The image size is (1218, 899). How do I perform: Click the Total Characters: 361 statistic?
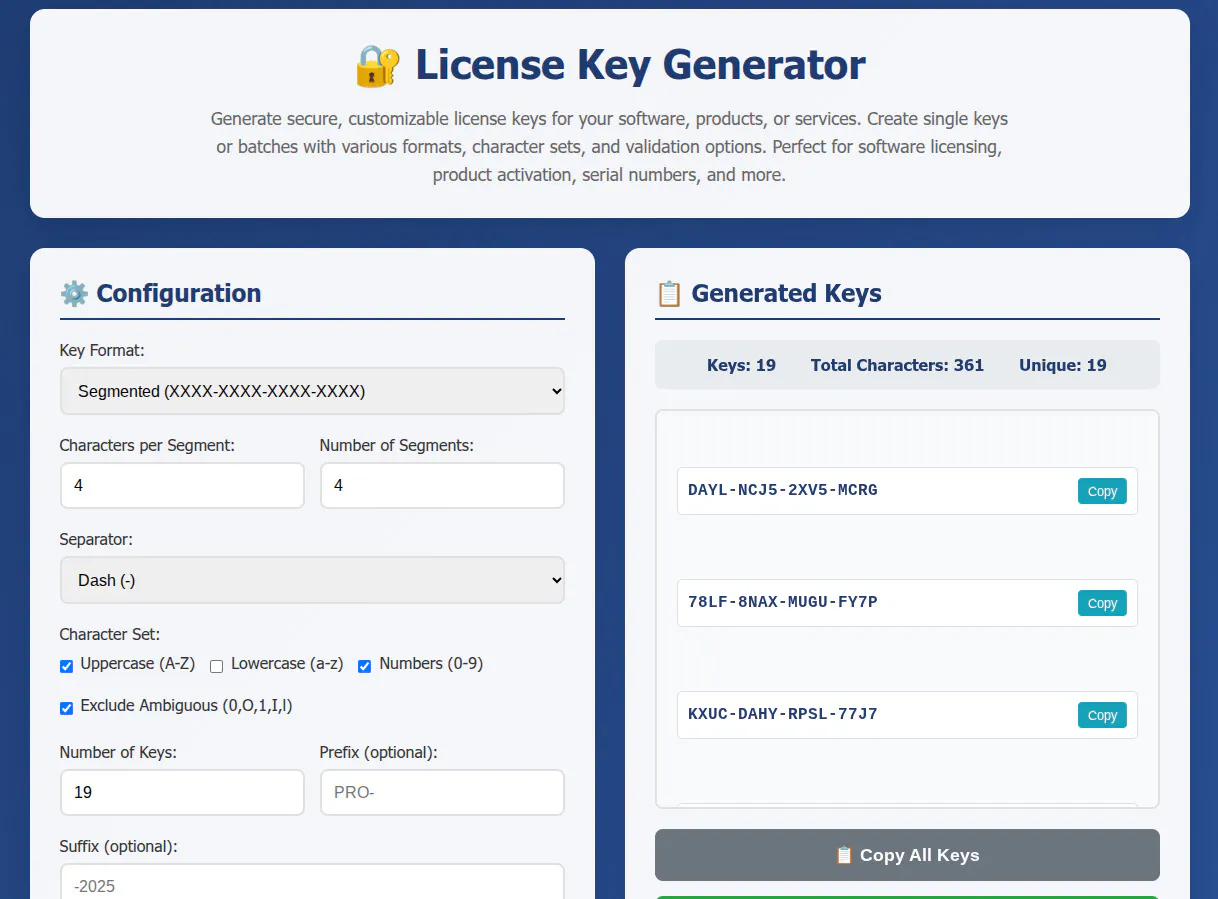click(897, 365)
